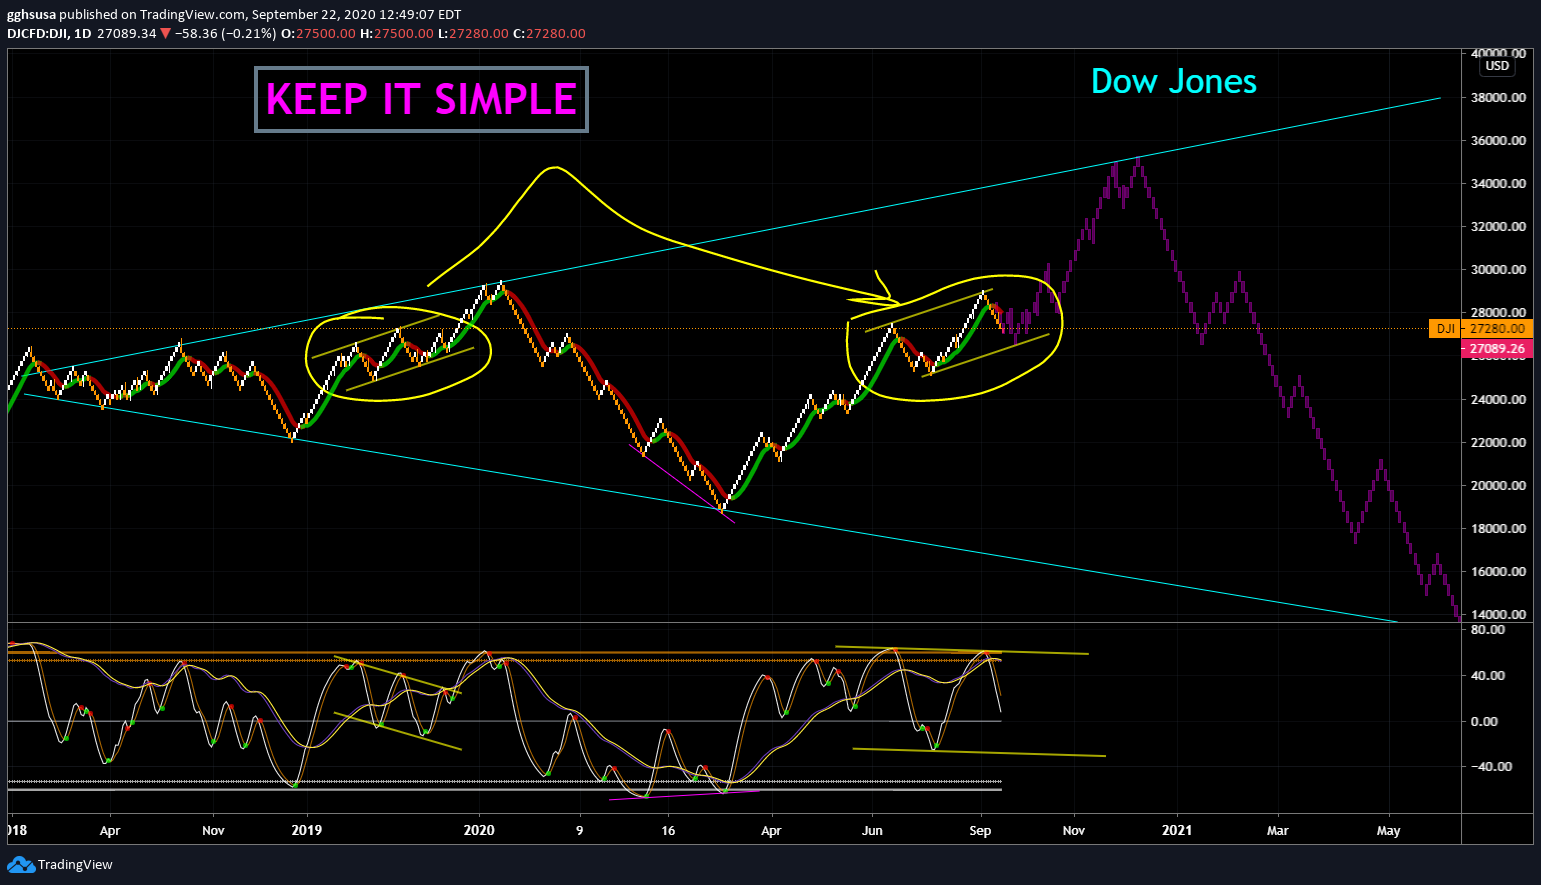The width and height of the screenshot is (1541, 885).
Task: Click the 14000.00 price axis label
Action: tap(1497, 615)
